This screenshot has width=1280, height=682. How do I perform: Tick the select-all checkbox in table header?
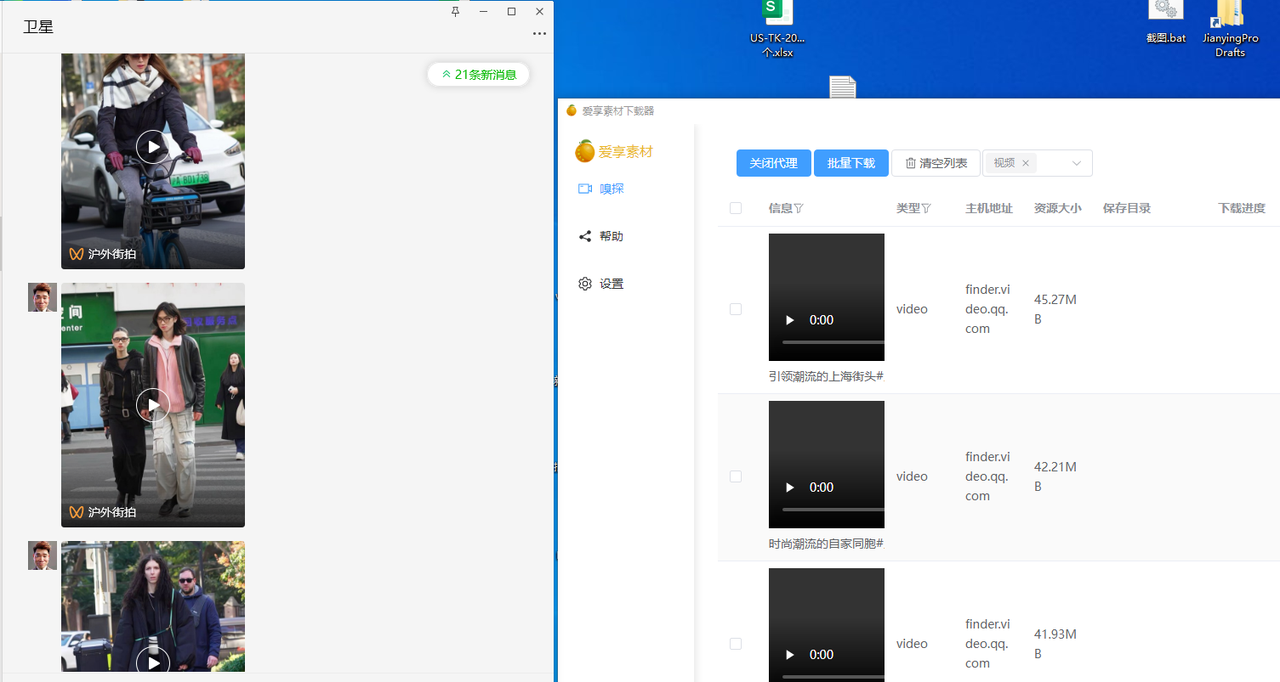click(x=736, y=208)
